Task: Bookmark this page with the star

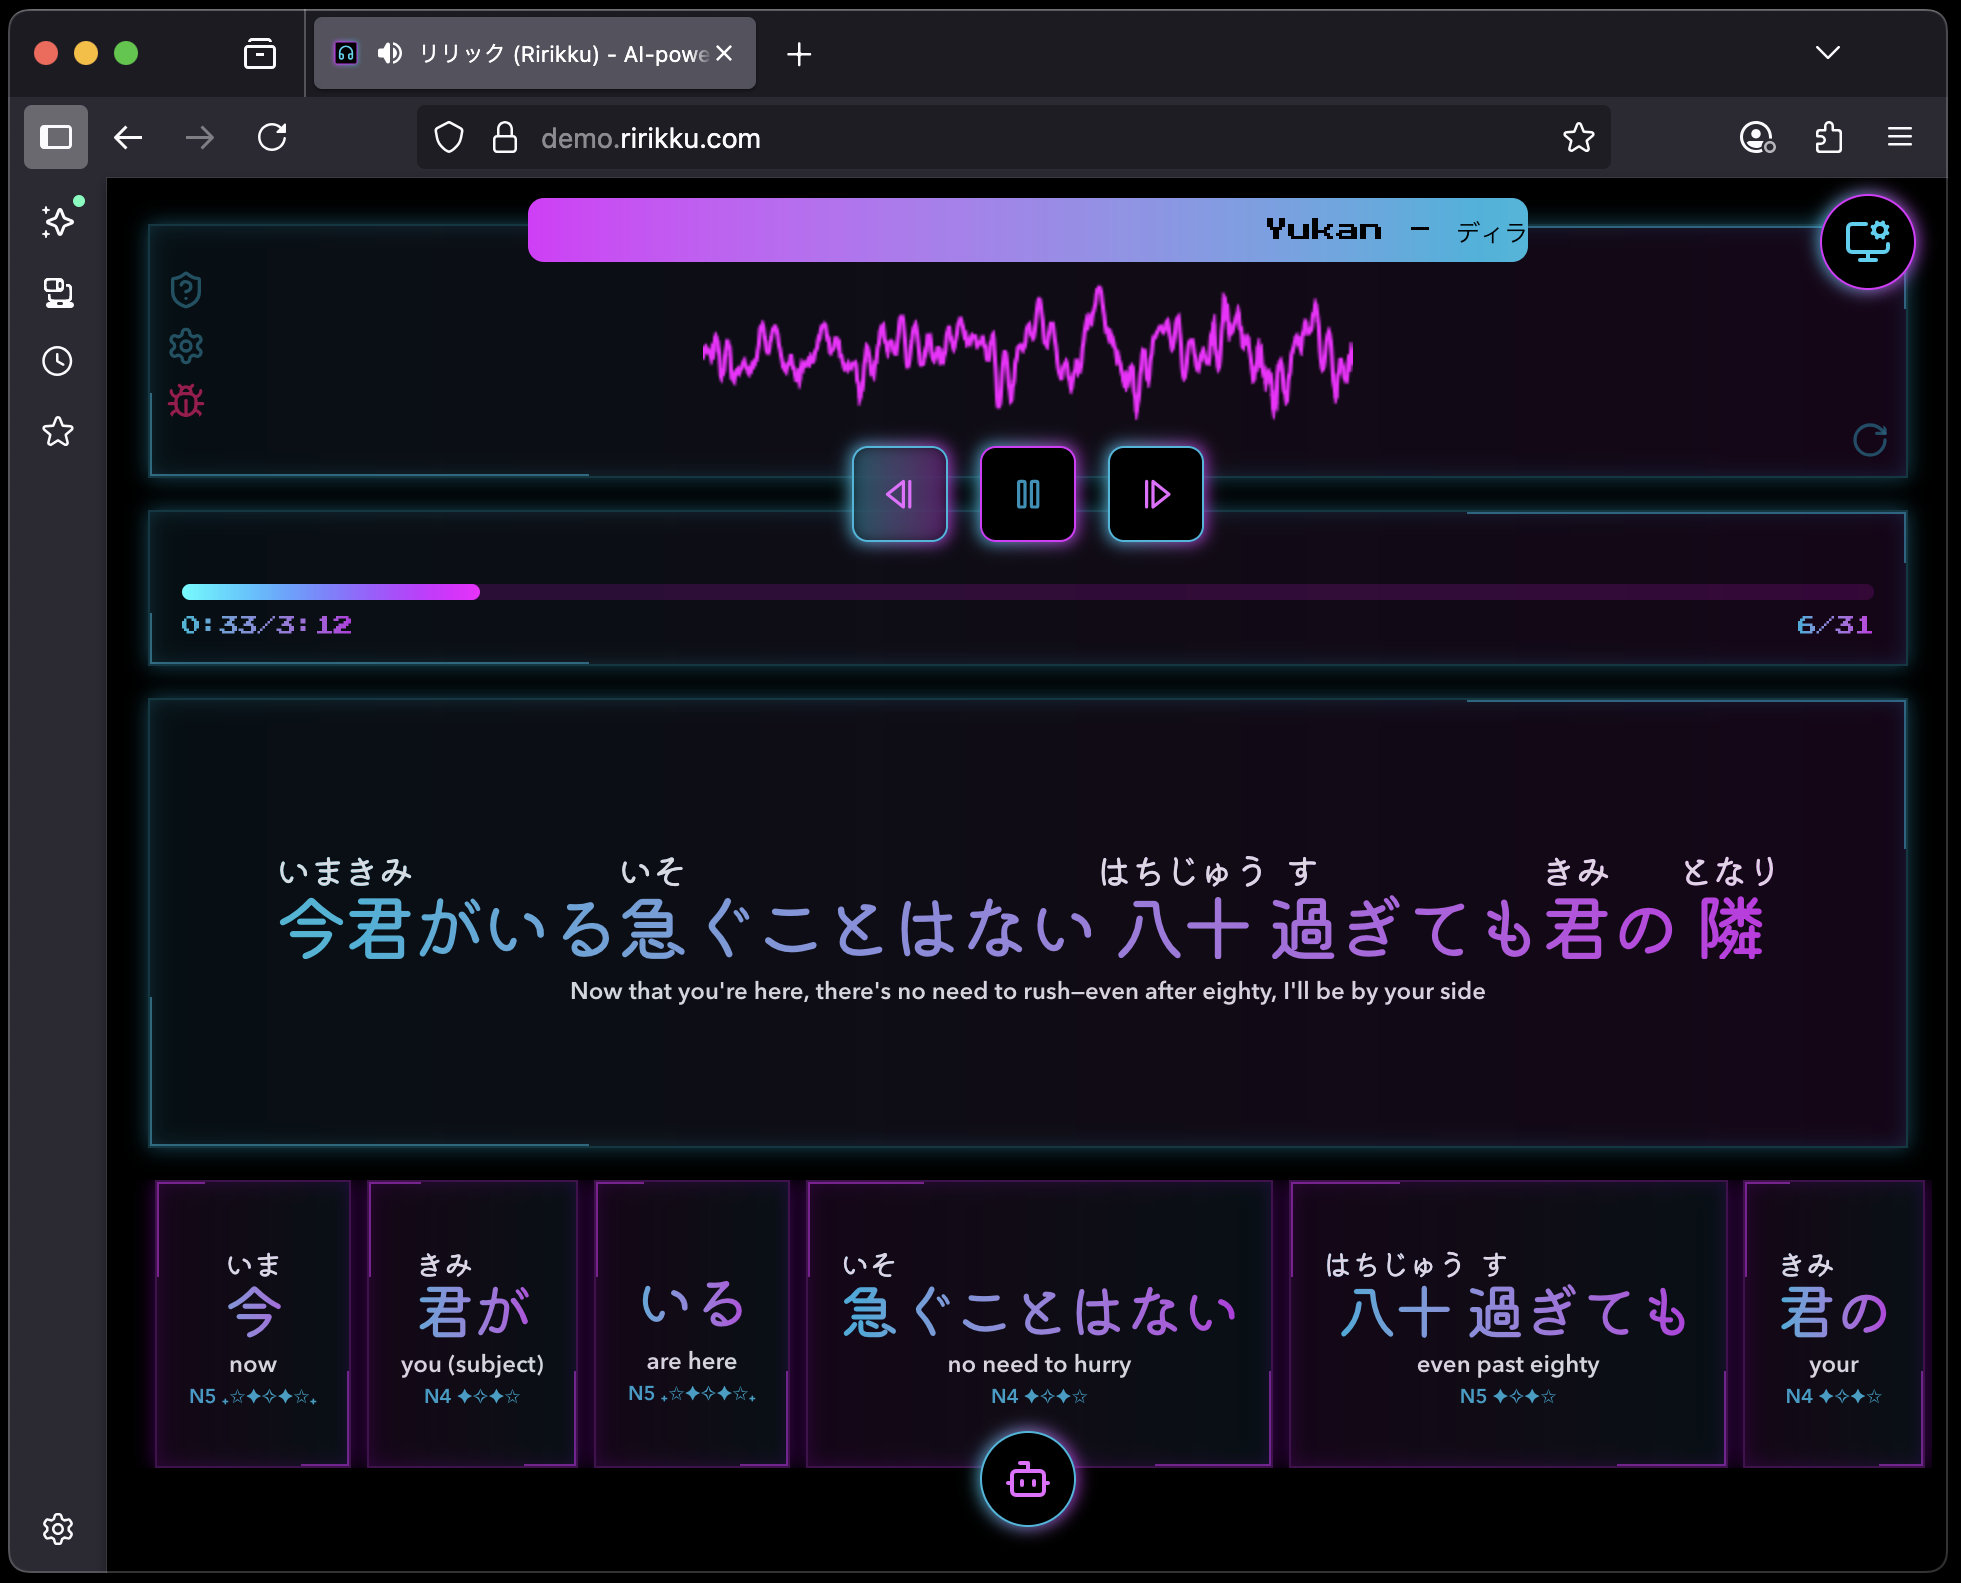Action: [1578, 137]
